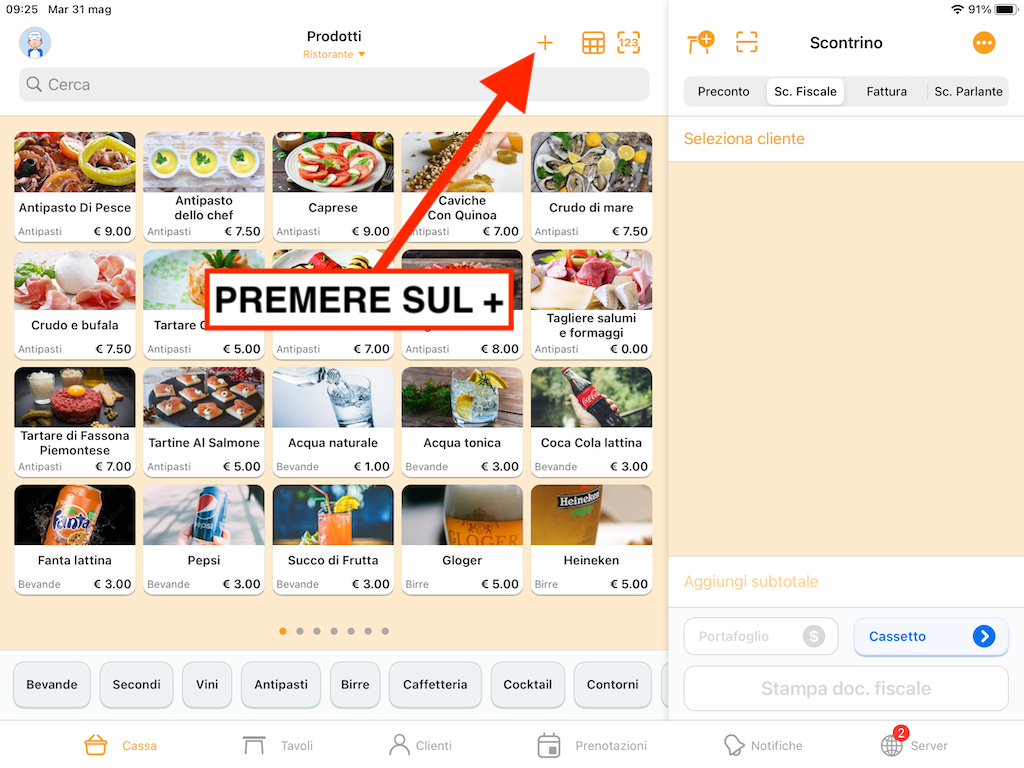Click Seleziona cliente link
Image resolution: width=1024 pixels, height=768 pixels.
pos(744,138)
